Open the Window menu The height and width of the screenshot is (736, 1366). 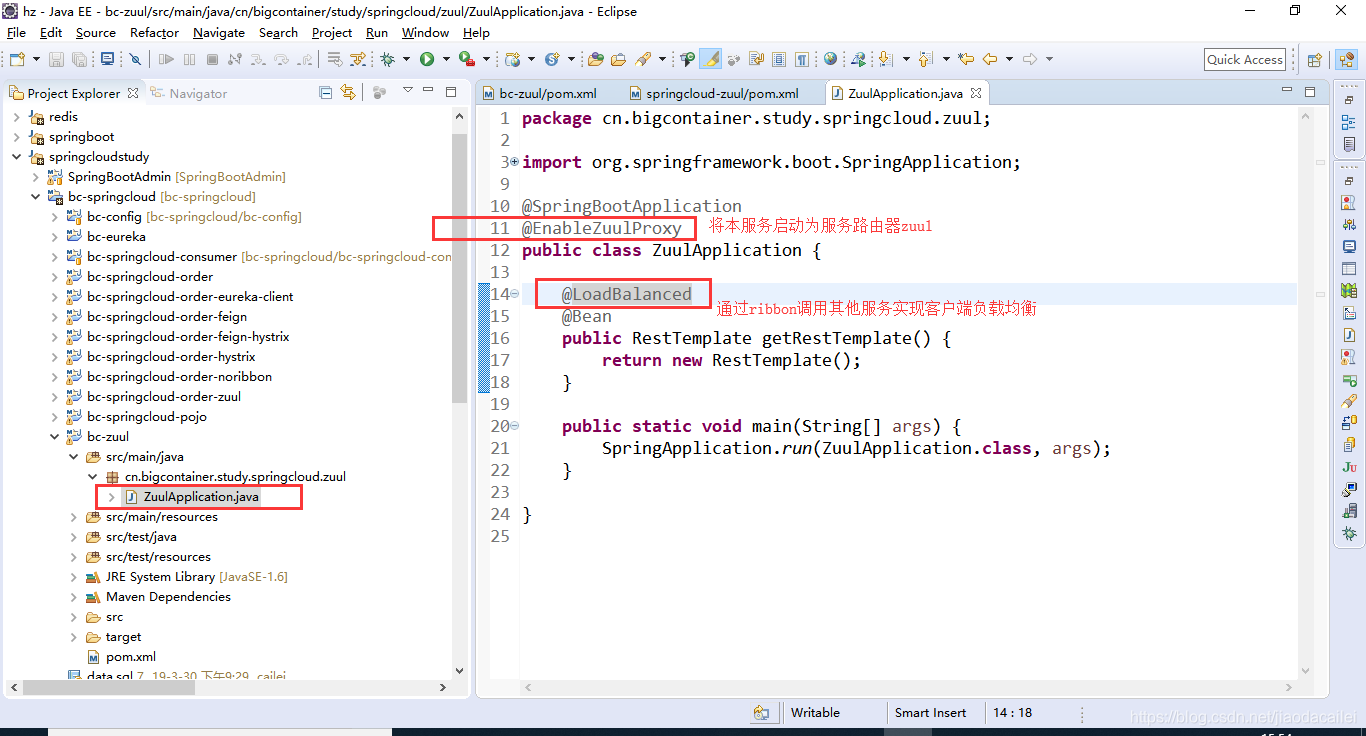click(425, 32)
